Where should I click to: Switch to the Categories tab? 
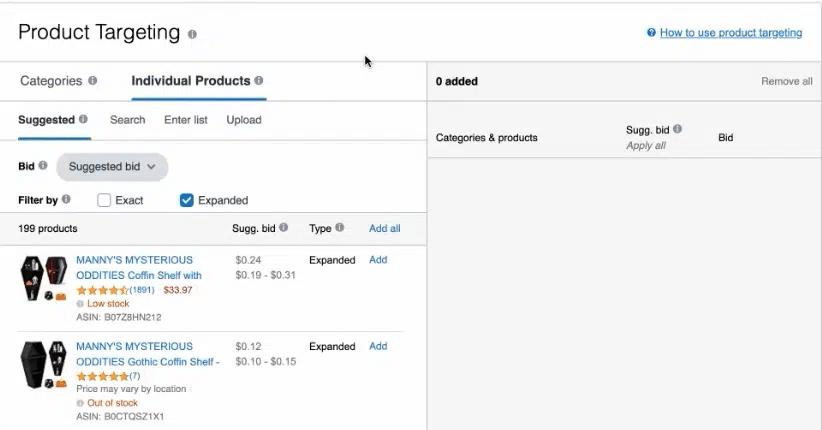[x=51, y=81]
